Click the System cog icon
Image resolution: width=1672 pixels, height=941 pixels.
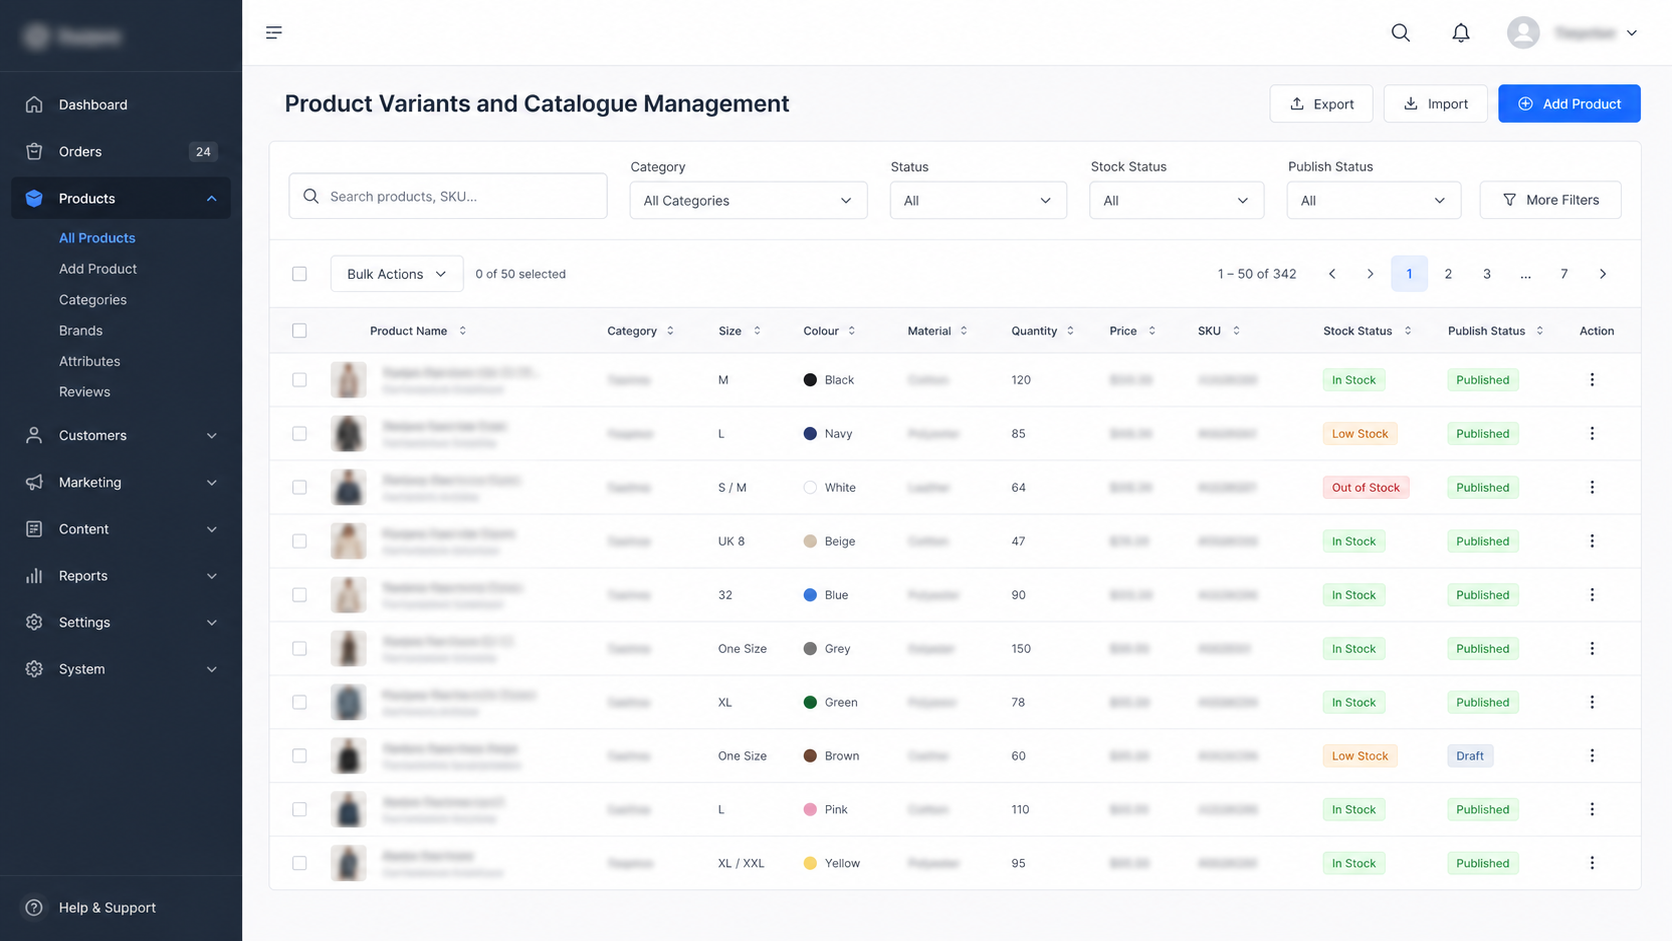point(34,669)
